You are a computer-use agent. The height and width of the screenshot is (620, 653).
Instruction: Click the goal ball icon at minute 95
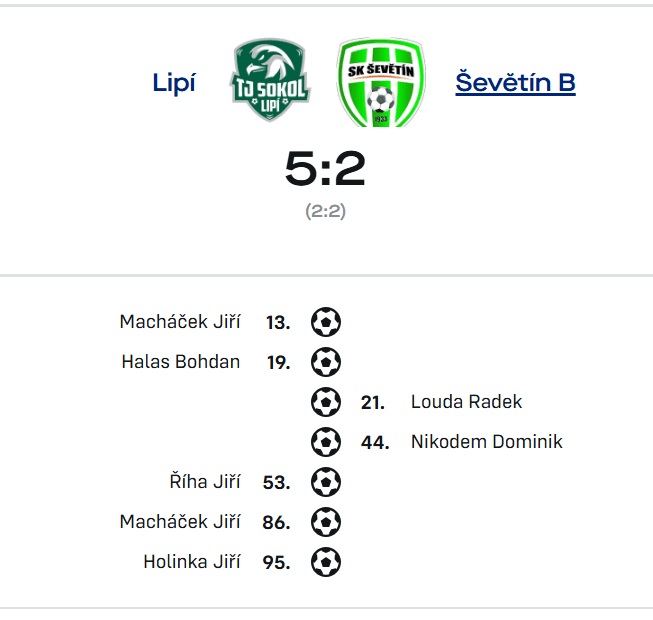pos(326,562)
